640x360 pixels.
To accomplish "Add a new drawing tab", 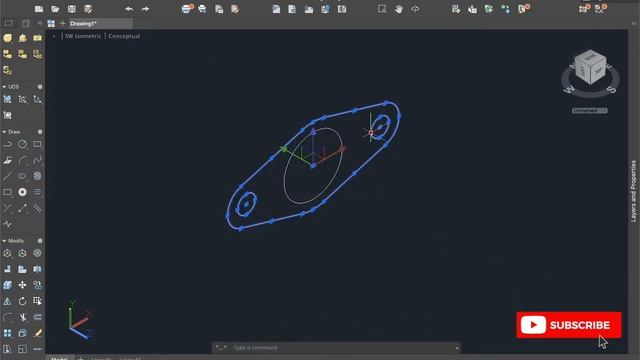I will (x=62, y=24).
